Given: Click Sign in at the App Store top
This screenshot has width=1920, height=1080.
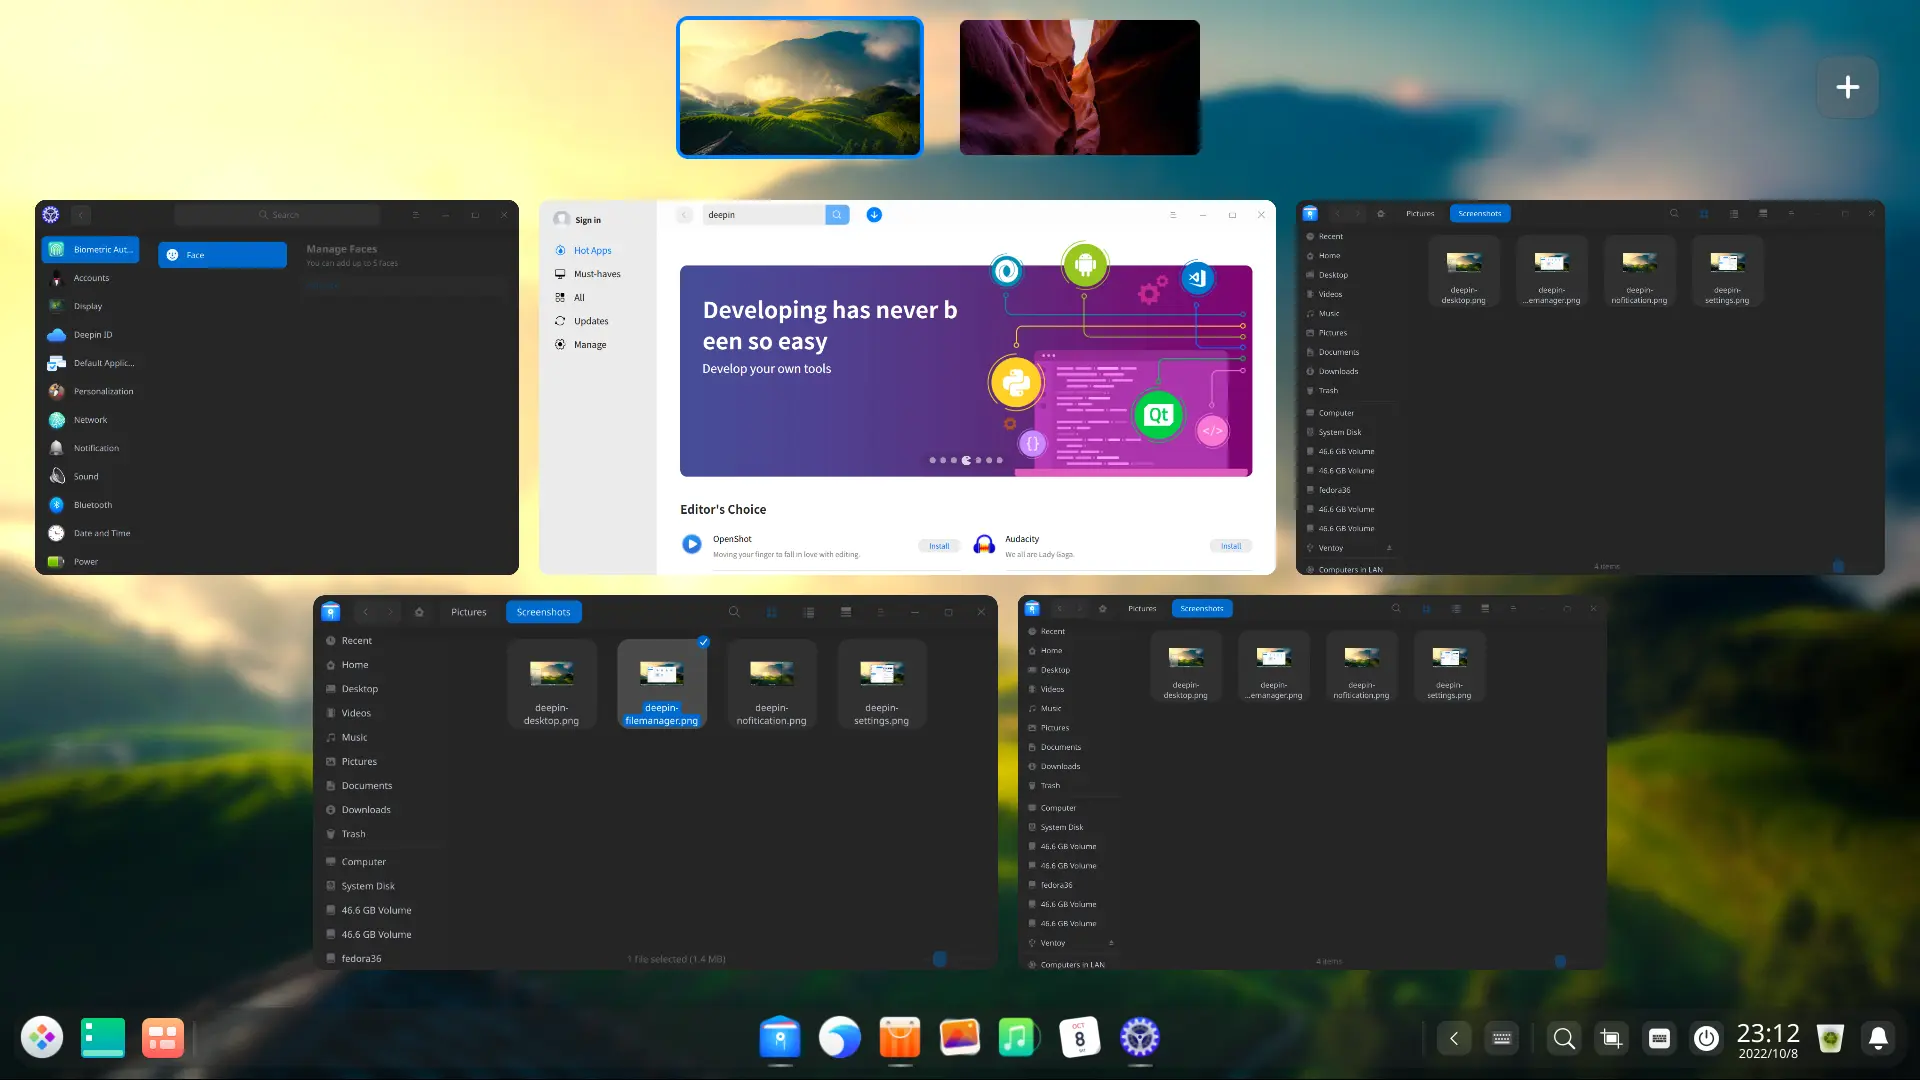Looking at the screenshot, I should (587, 220).
